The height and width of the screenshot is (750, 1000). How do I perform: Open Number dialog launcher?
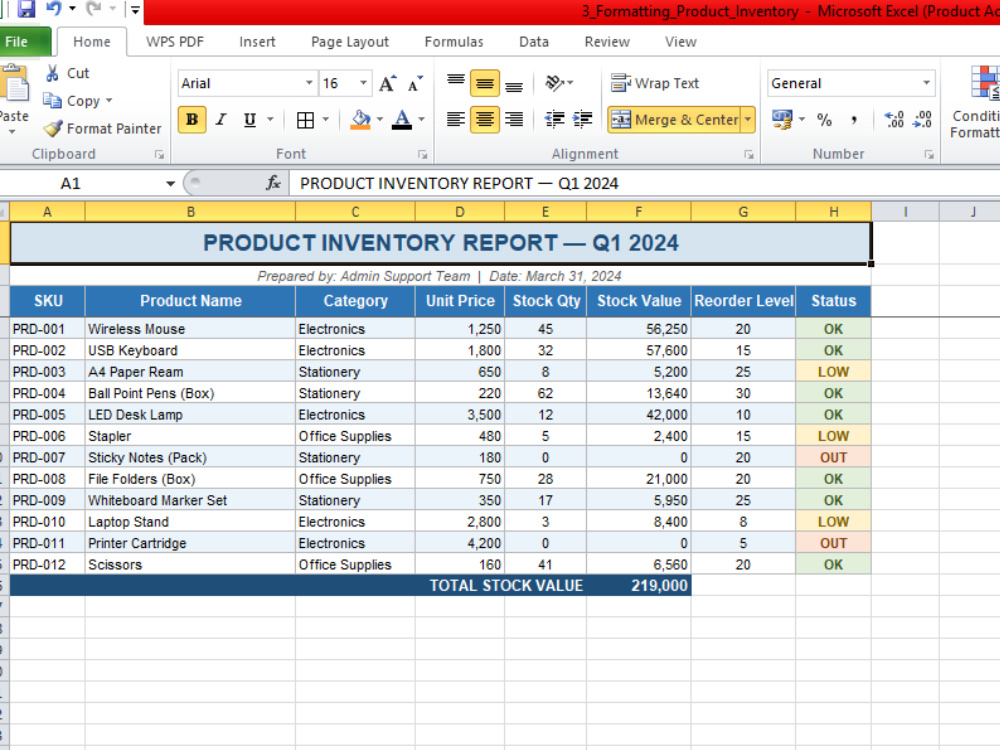click(x=929, y=154)
